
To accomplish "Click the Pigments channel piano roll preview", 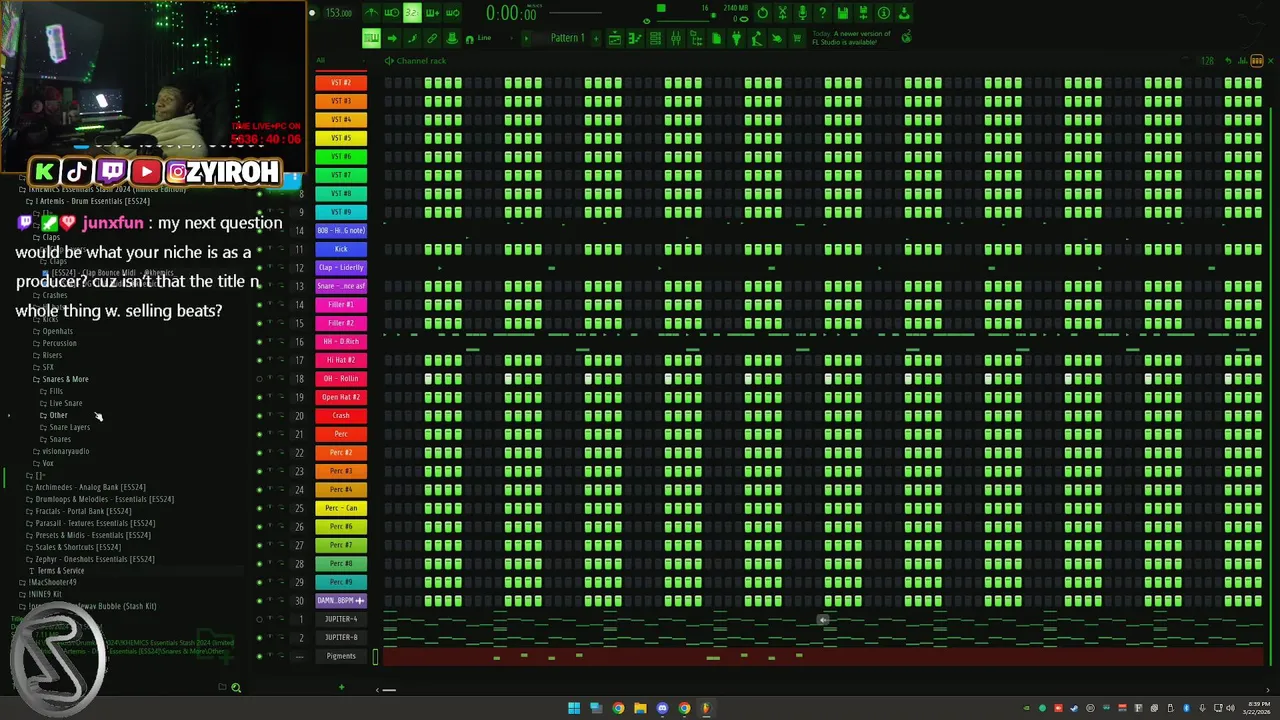I will [823, 656].
